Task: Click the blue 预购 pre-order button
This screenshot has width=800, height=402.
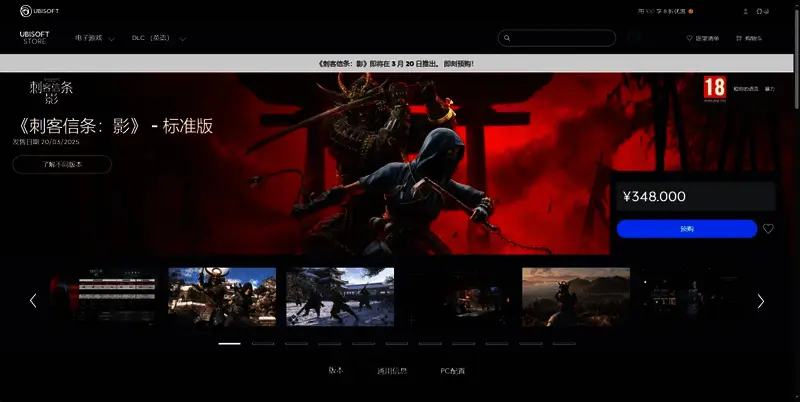Action: click(686, 229)
